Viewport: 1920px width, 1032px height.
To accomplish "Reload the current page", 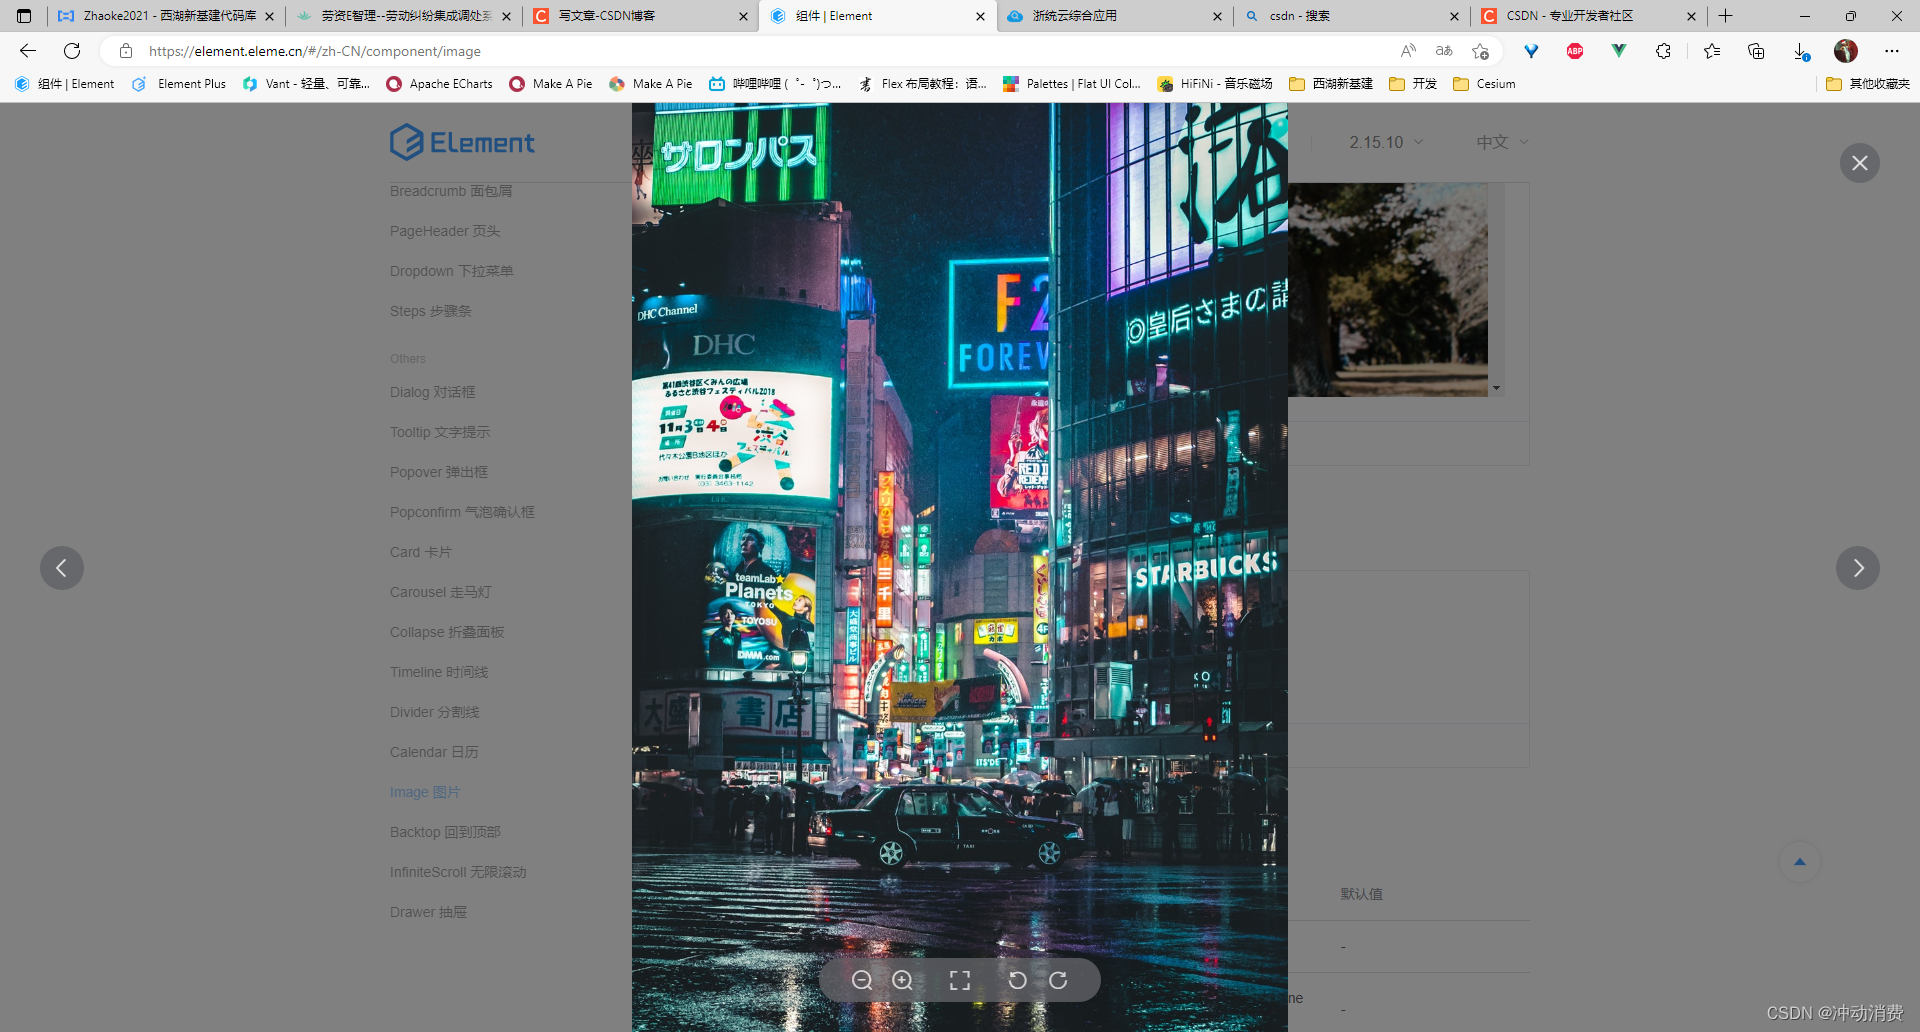I will tap(72, 51).
